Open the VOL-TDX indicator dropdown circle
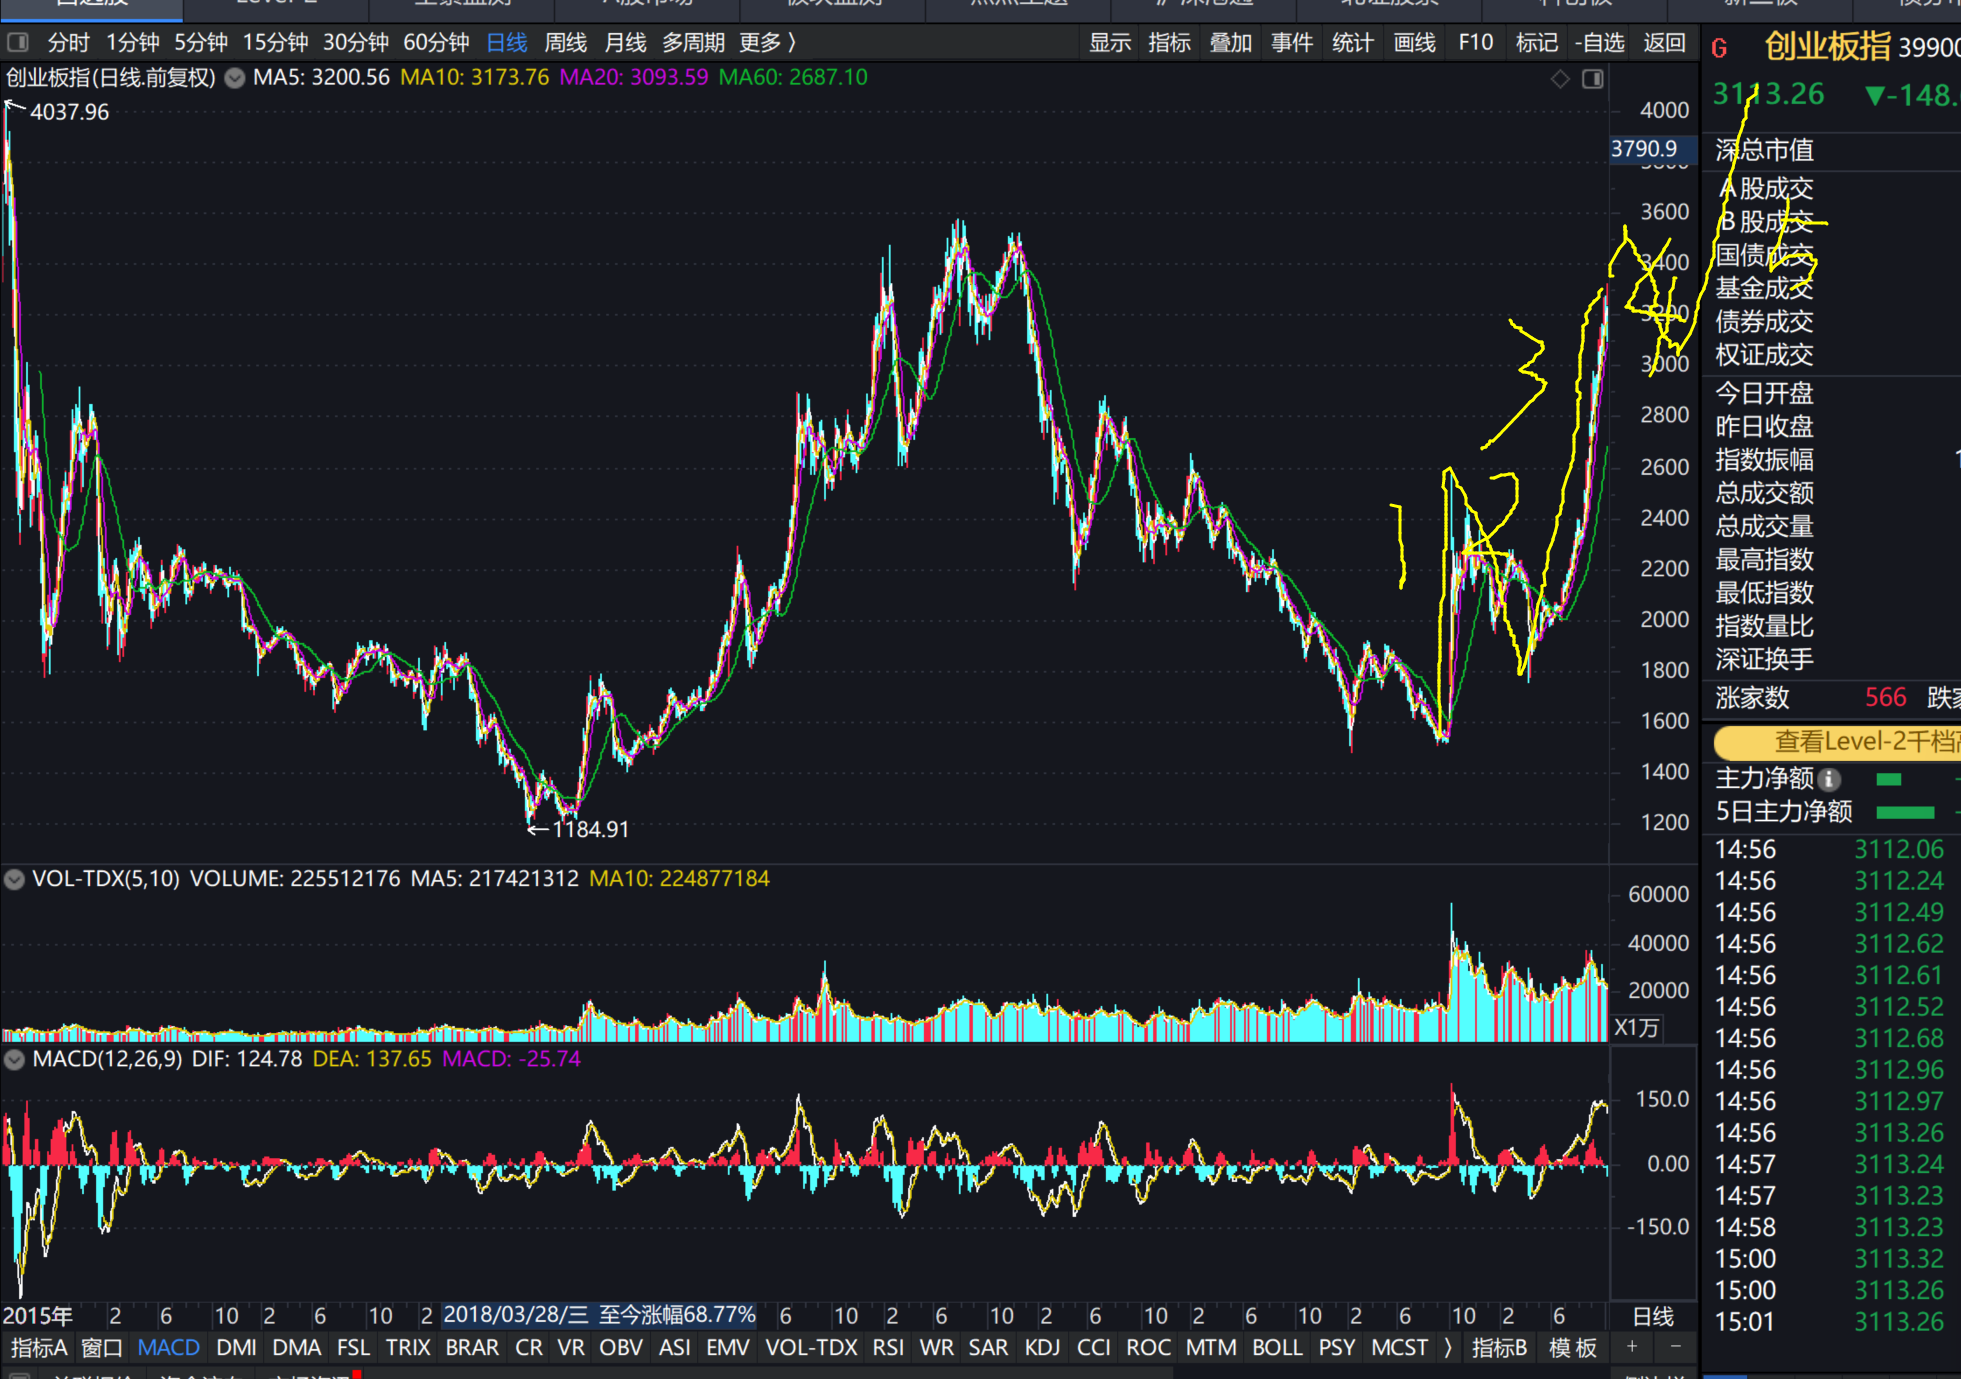Screen dimensions: 1961x1379 [14, 879]
